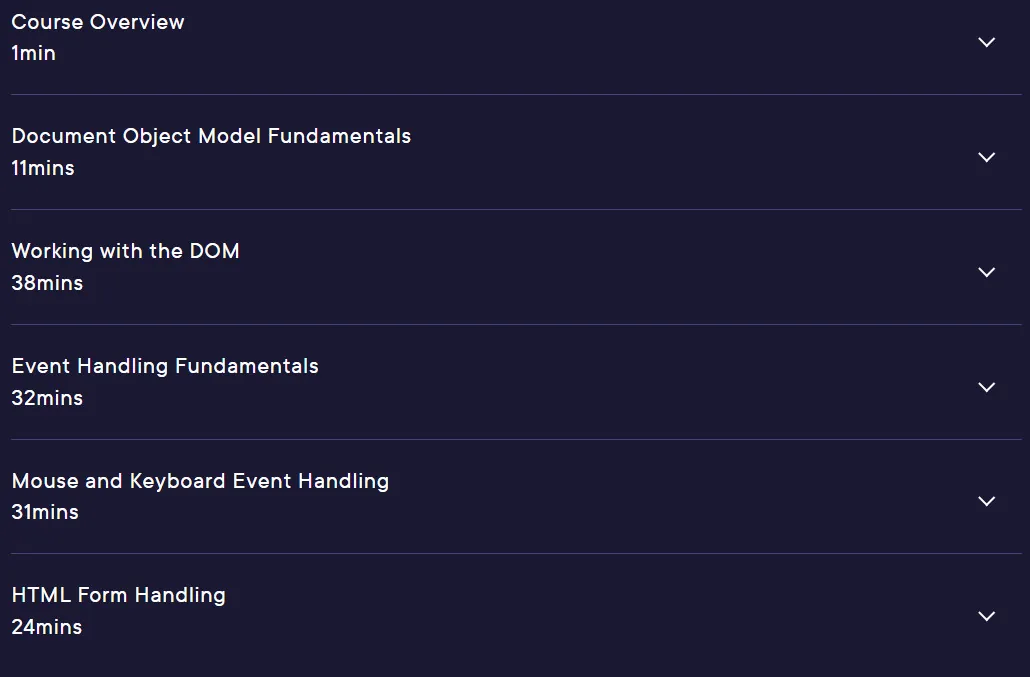Click the 11mins duration text
This screenshot has height=677, width=1030.
tap(43, 168)
